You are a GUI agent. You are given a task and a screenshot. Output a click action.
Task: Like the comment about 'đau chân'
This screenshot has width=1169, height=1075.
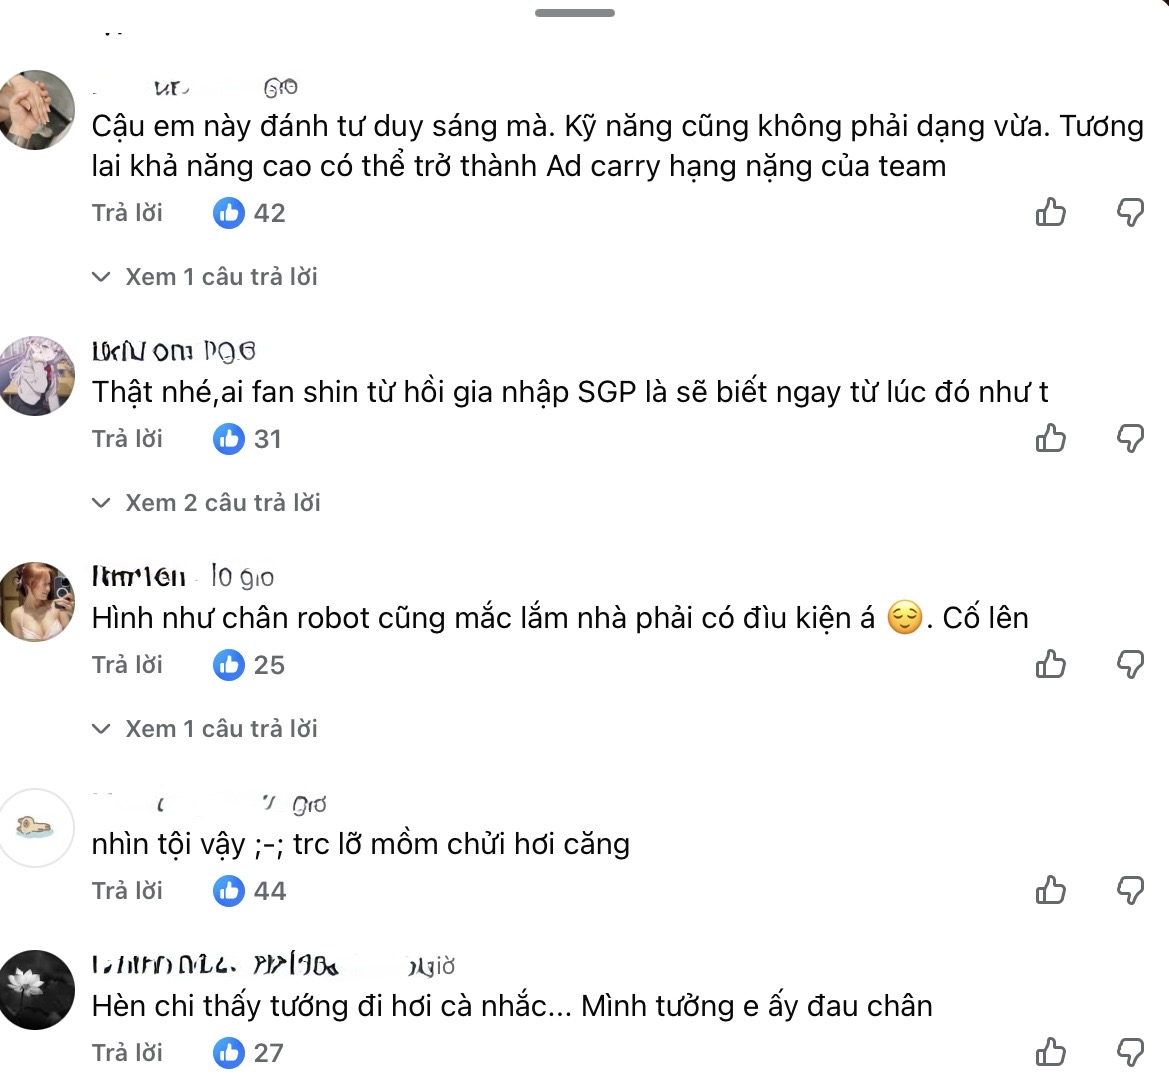pos(1050,1052)
